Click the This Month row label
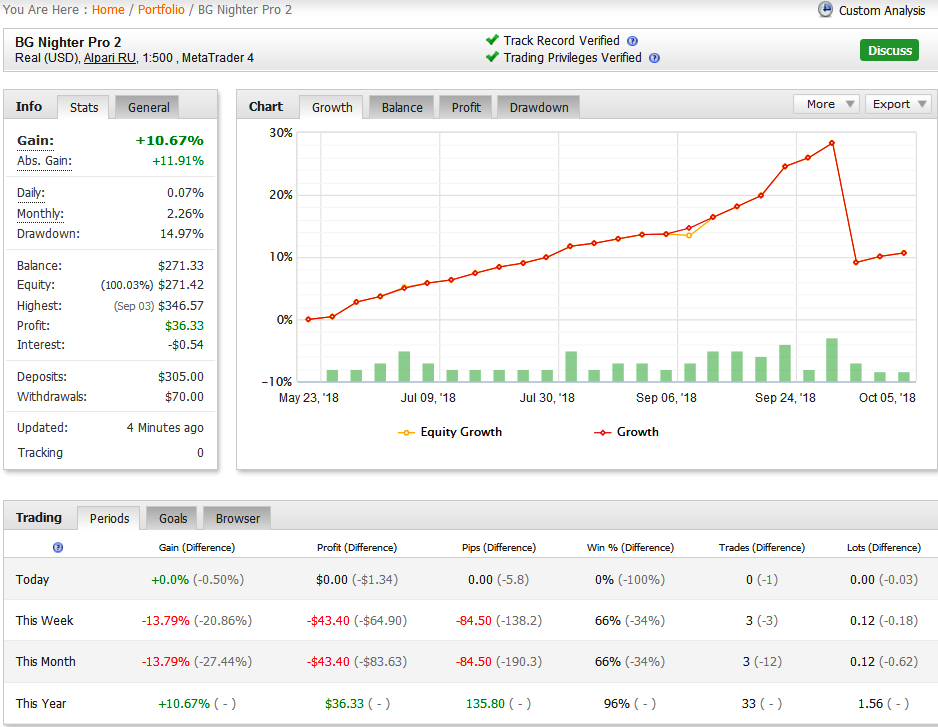The width and height of the screenshot is (938, 727). coord(45,661)
